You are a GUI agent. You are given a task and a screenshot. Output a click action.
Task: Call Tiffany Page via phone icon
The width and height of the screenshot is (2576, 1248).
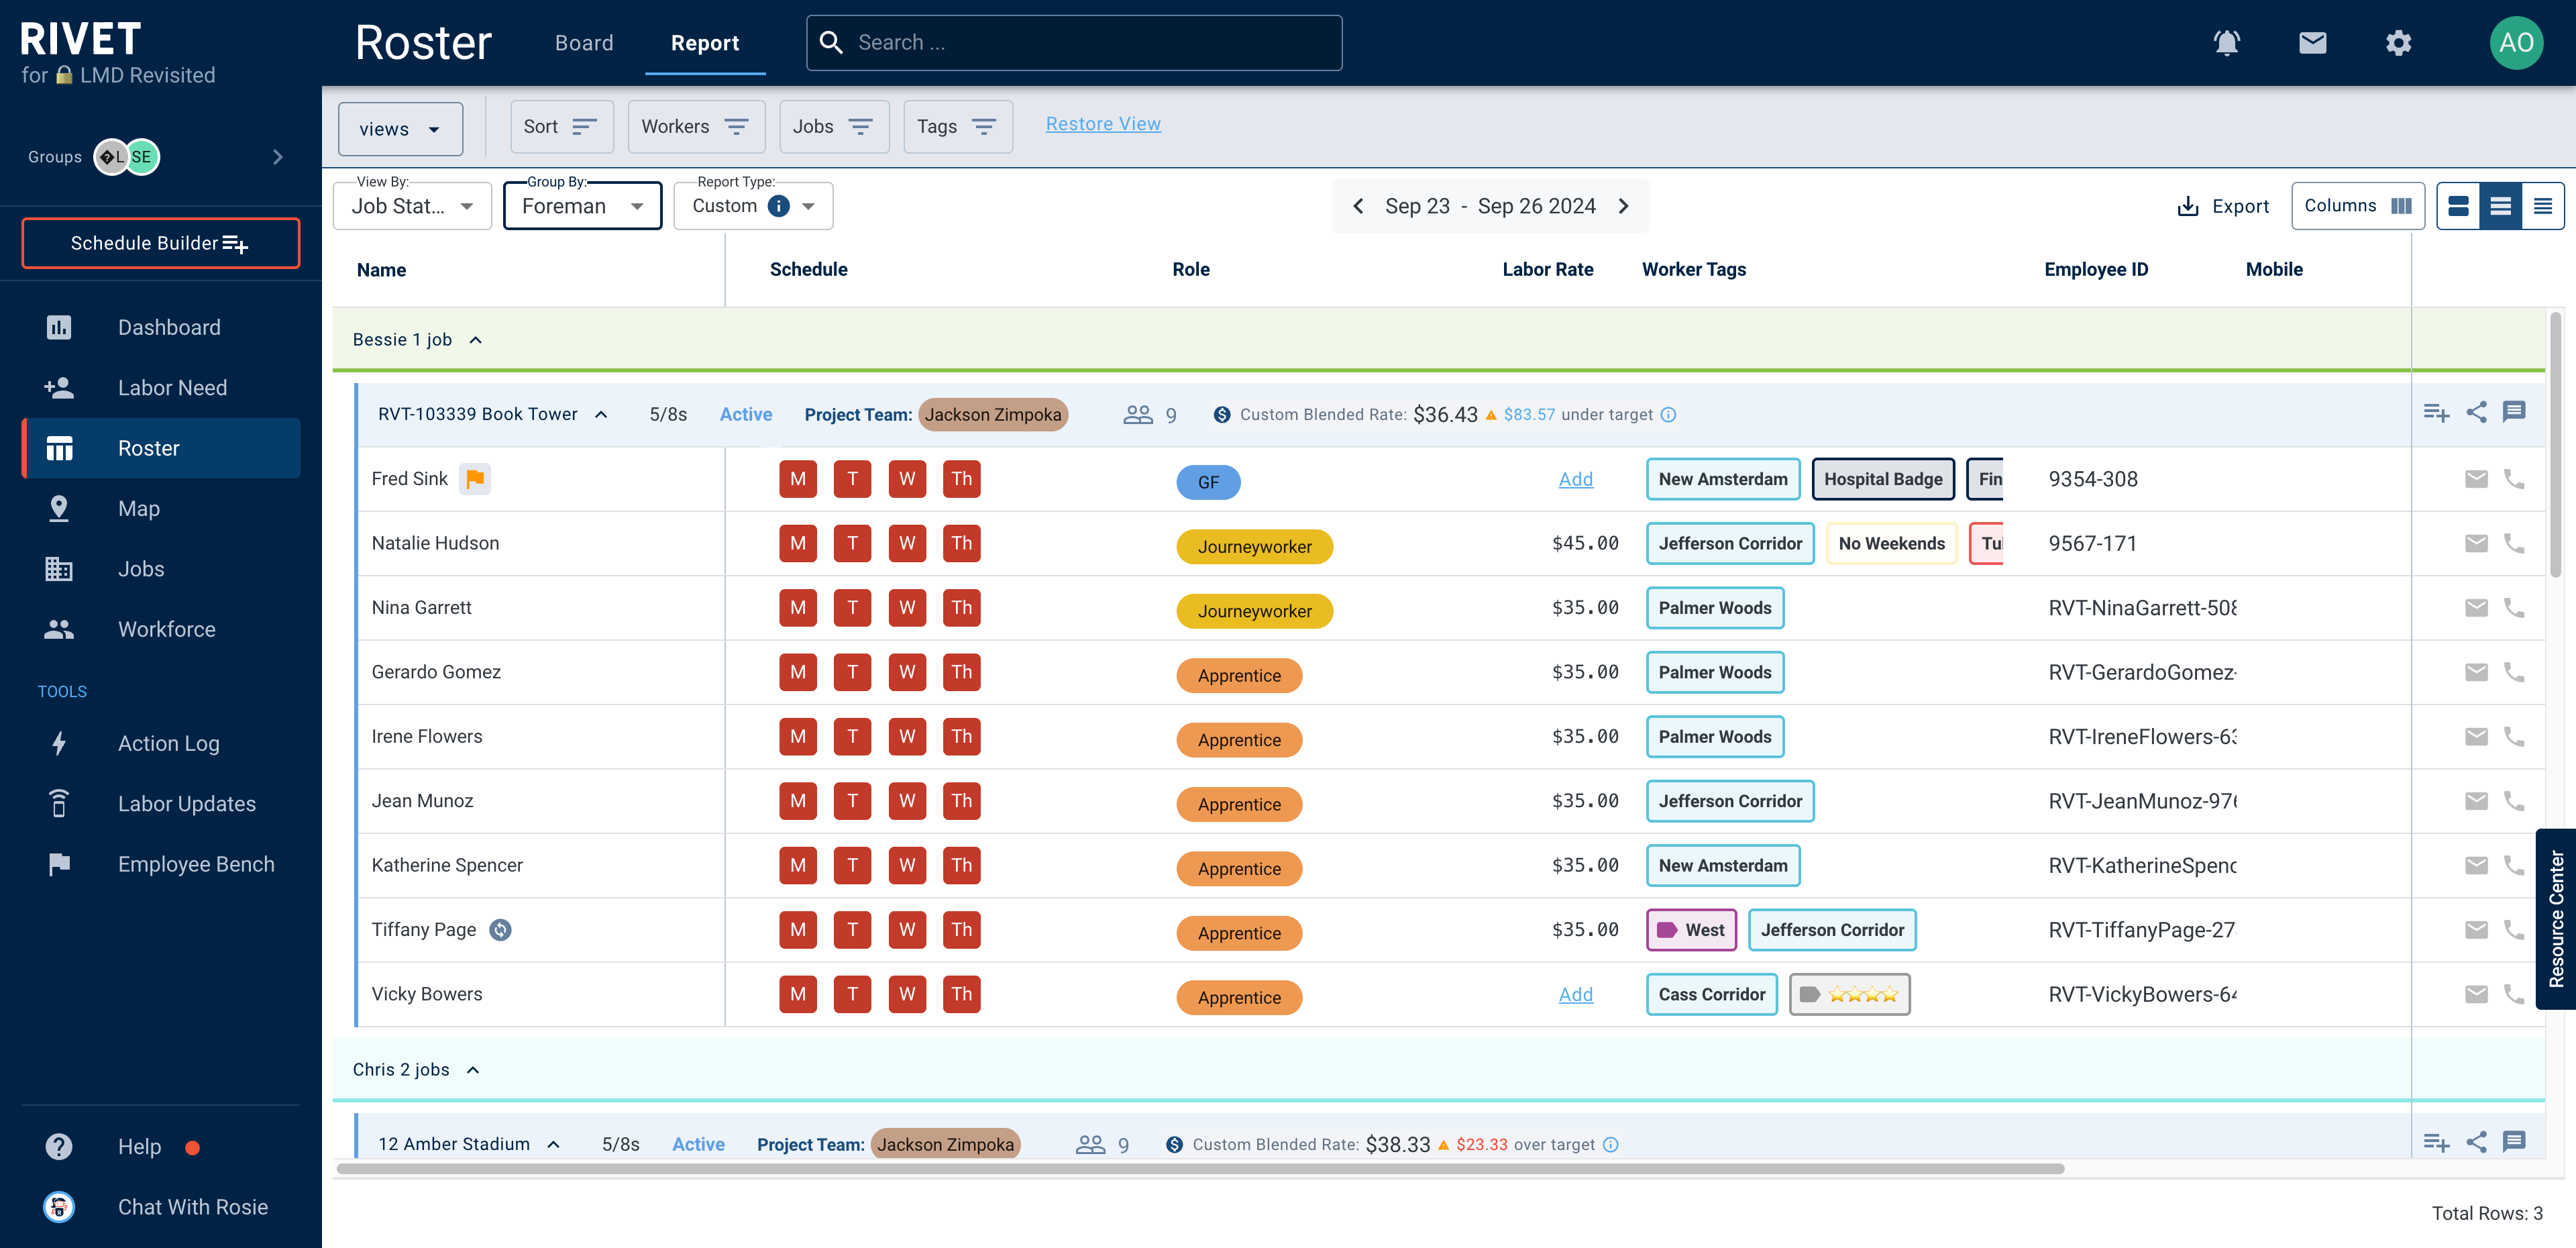[2513, 930]
